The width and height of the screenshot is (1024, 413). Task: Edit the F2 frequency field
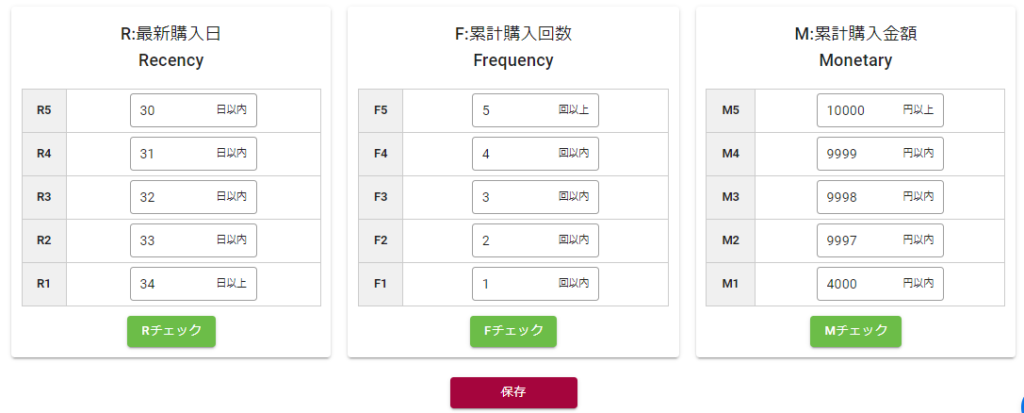click(518, 241)
